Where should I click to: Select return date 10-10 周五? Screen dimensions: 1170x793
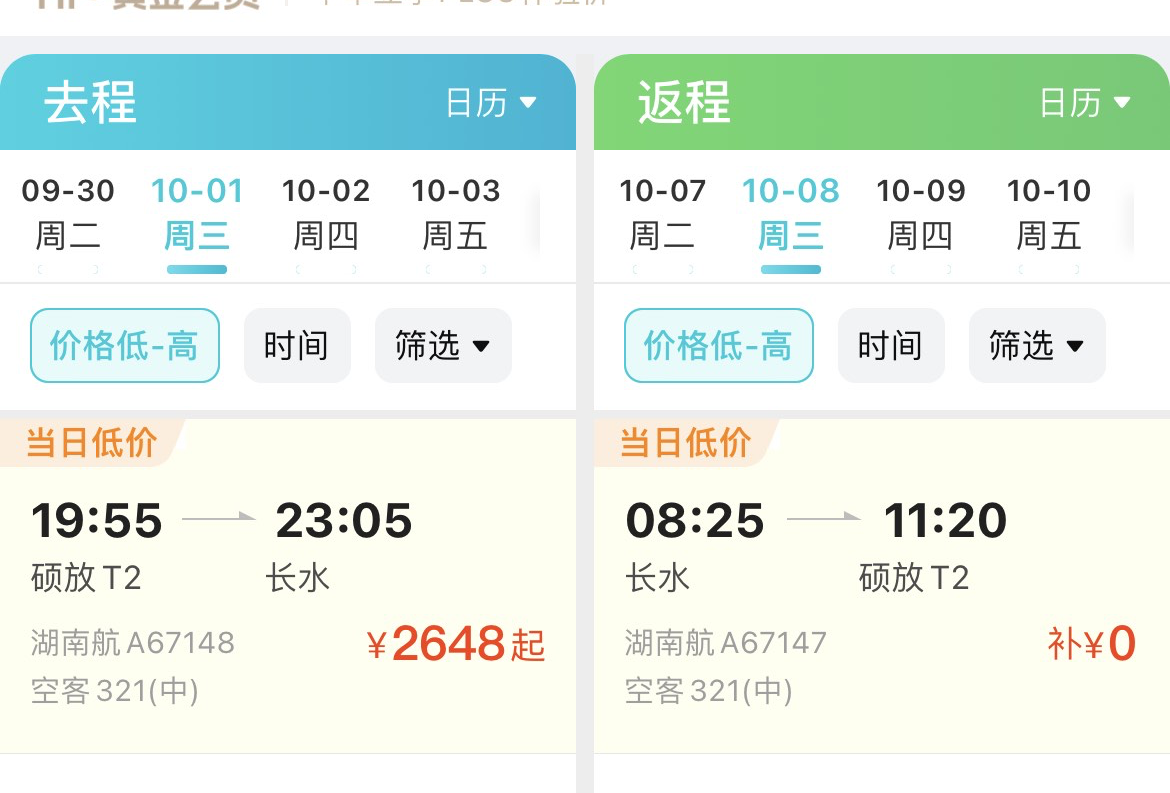point(1048,212)
